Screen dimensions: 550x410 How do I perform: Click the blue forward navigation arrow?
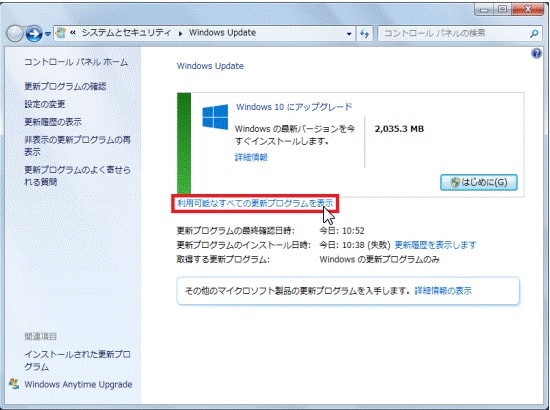coord(34,34)
